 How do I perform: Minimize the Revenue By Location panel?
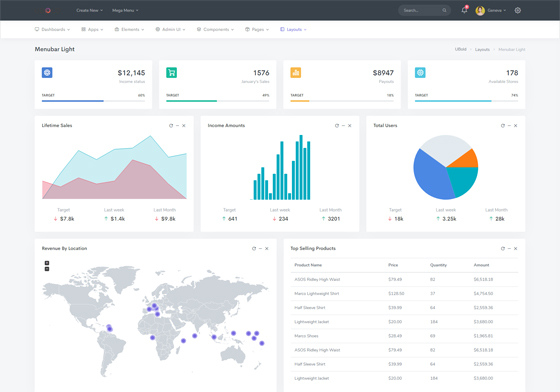pyautogui.click(x=260, y=248)
